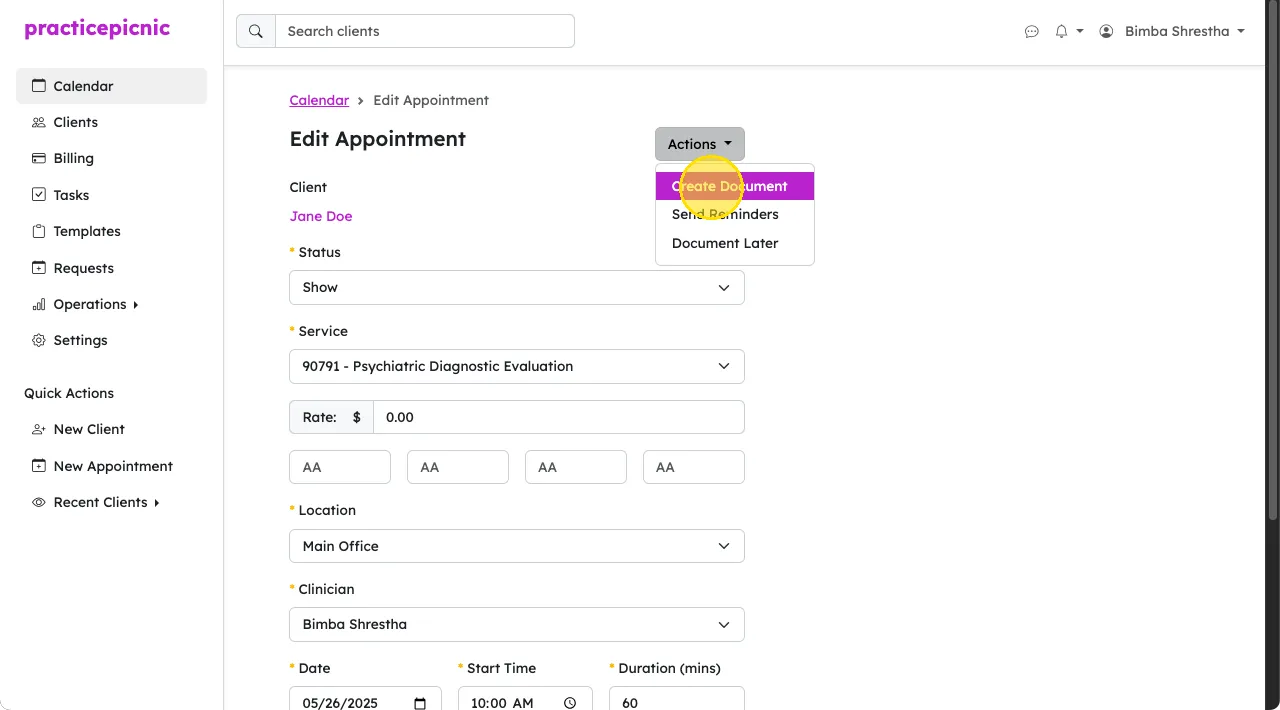
Task: Open the Jane Doe client link
Action: click(321, 216)
